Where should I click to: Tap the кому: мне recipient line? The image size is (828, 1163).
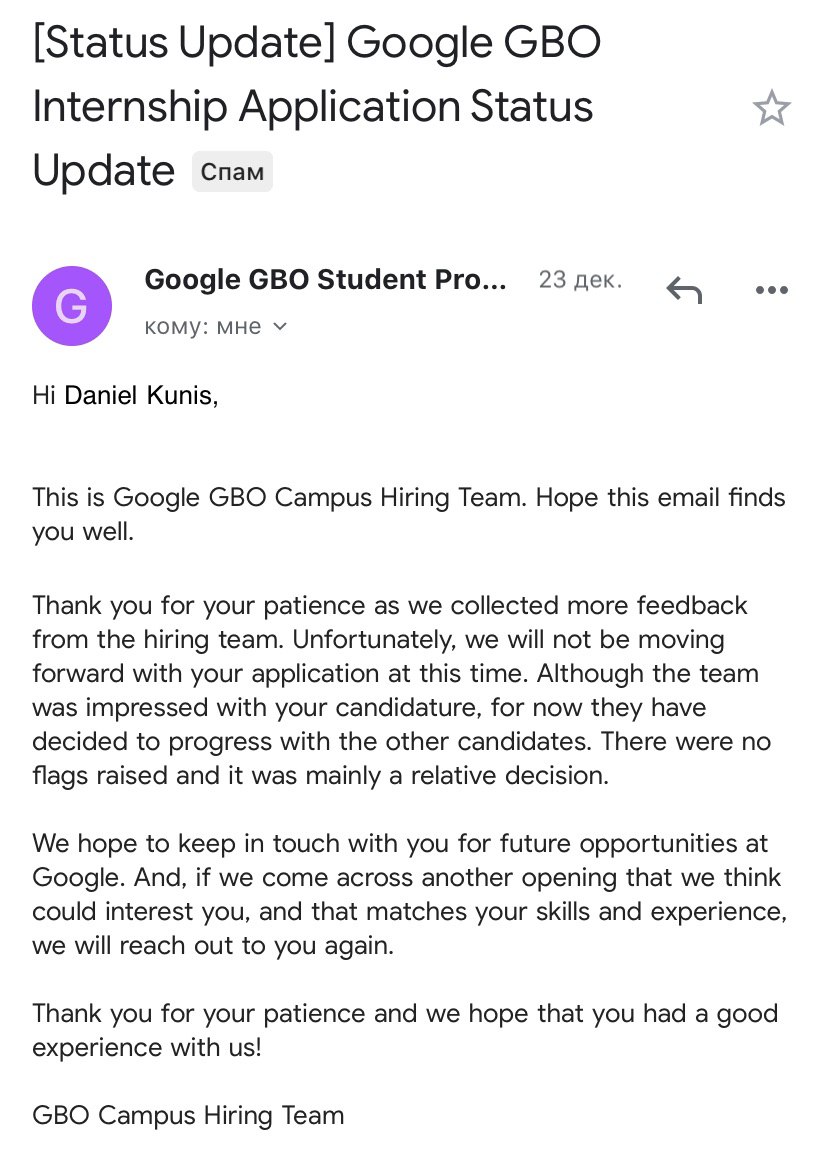click(215, 326)
